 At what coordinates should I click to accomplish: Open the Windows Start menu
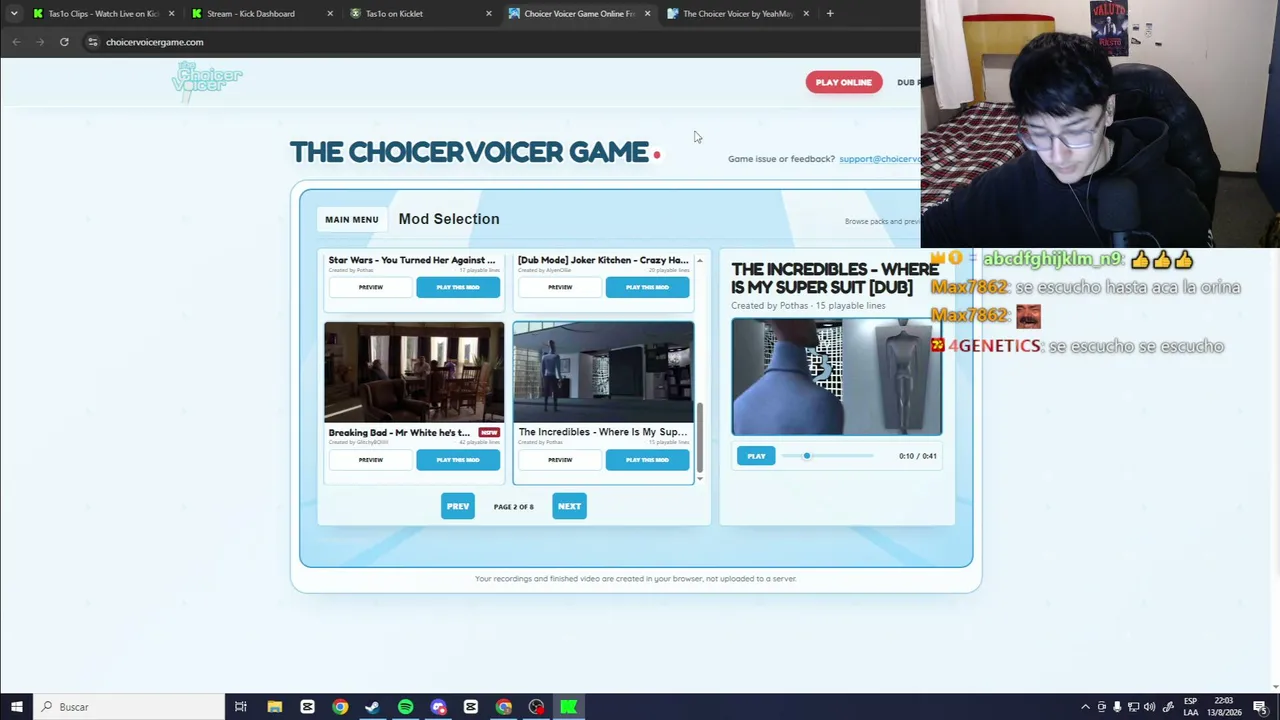16,707
